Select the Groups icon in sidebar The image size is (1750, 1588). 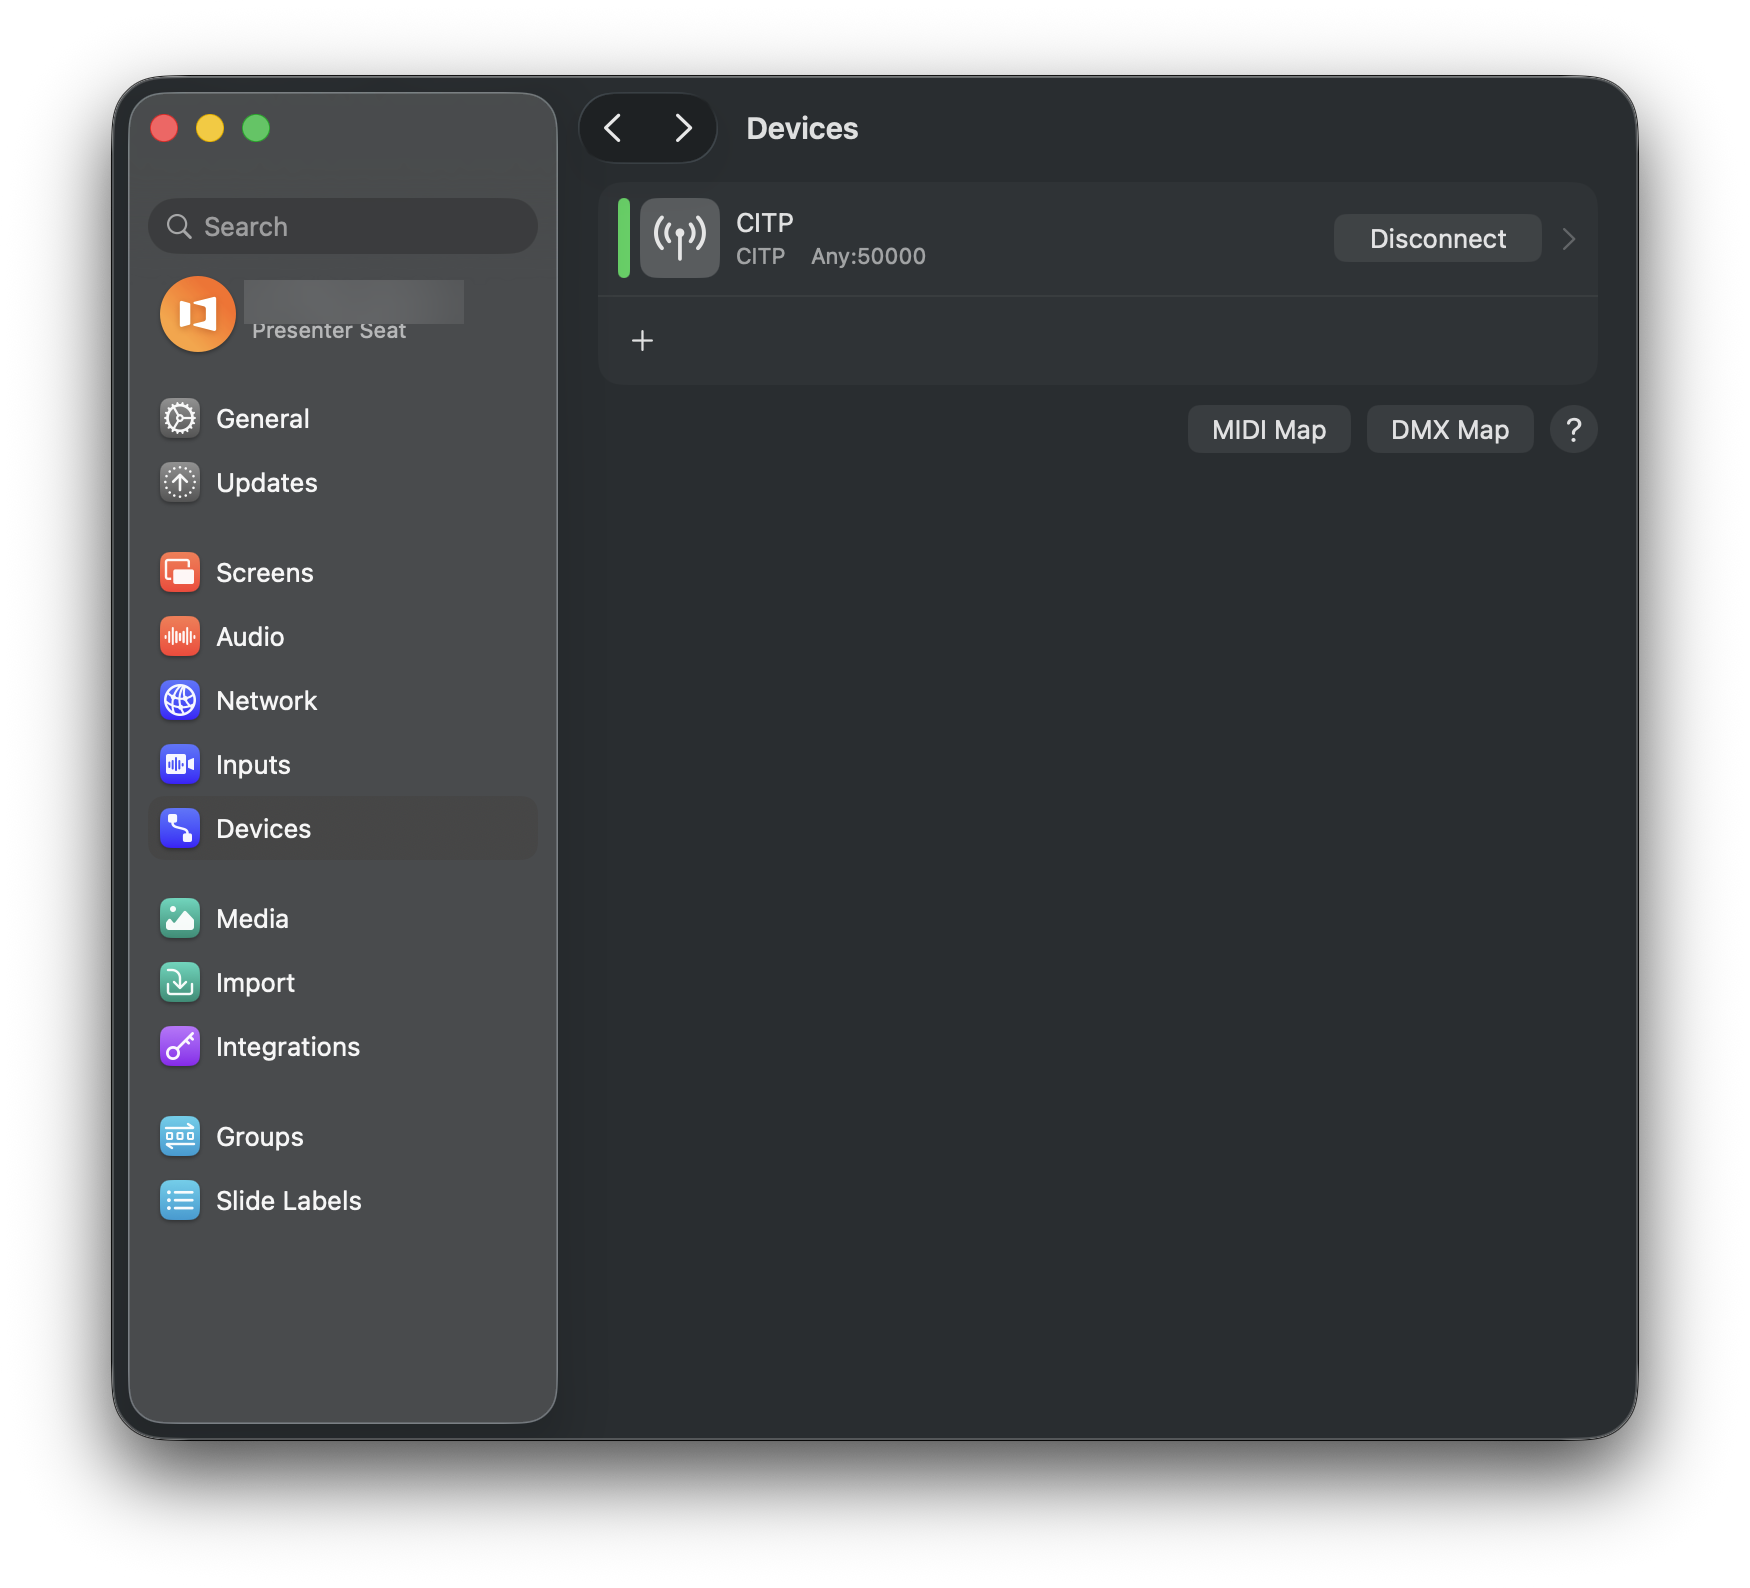[180, 1136]
